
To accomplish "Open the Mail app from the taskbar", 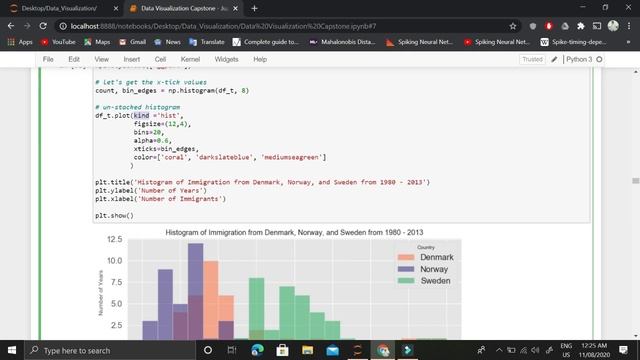I will (333, 350).
